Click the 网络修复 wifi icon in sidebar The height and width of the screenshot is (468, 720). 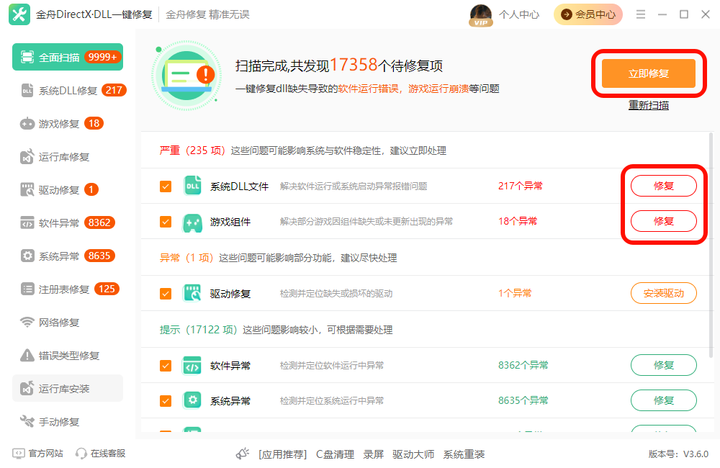coord(27,322)
